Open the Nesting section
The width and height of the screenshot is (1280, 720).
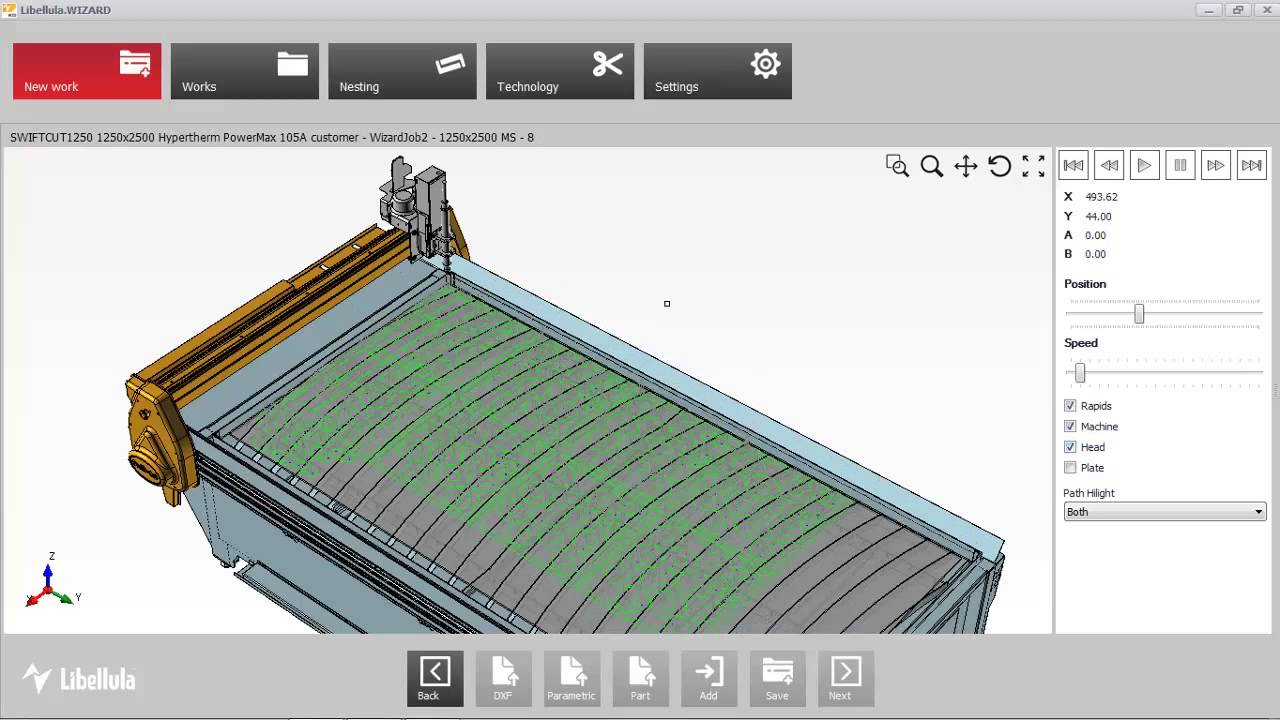402,71
